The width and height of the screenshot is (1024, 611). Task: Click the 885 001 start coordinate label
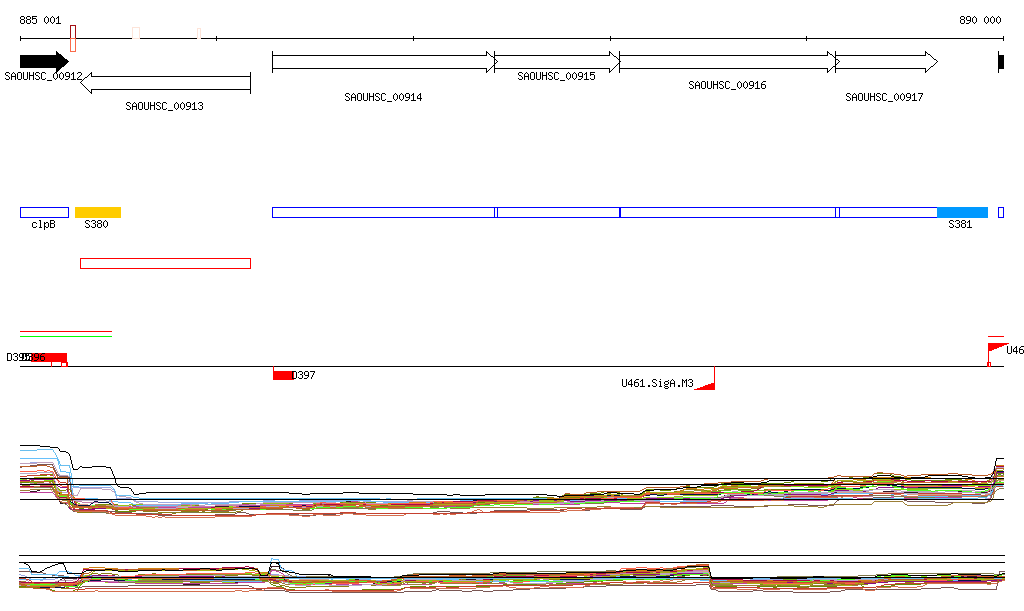coord(40,20)
